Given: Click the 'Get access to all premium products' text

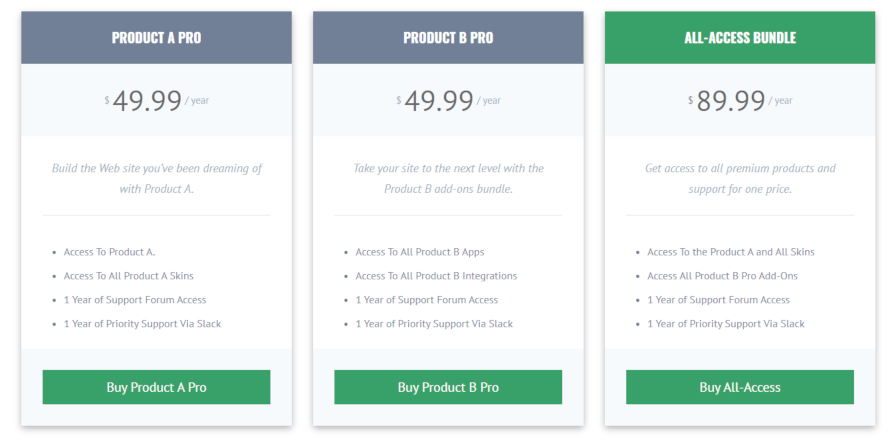Looking at the screenshot, I should coord(739,178).
